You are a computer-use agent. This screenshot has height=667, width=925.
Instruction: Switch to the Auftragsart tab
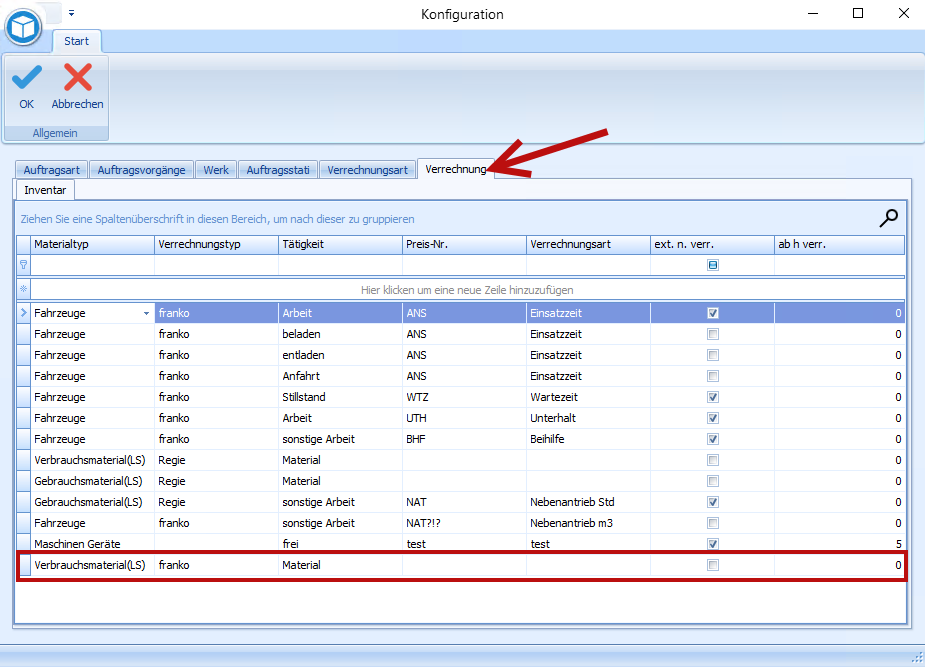pos(51,170)
